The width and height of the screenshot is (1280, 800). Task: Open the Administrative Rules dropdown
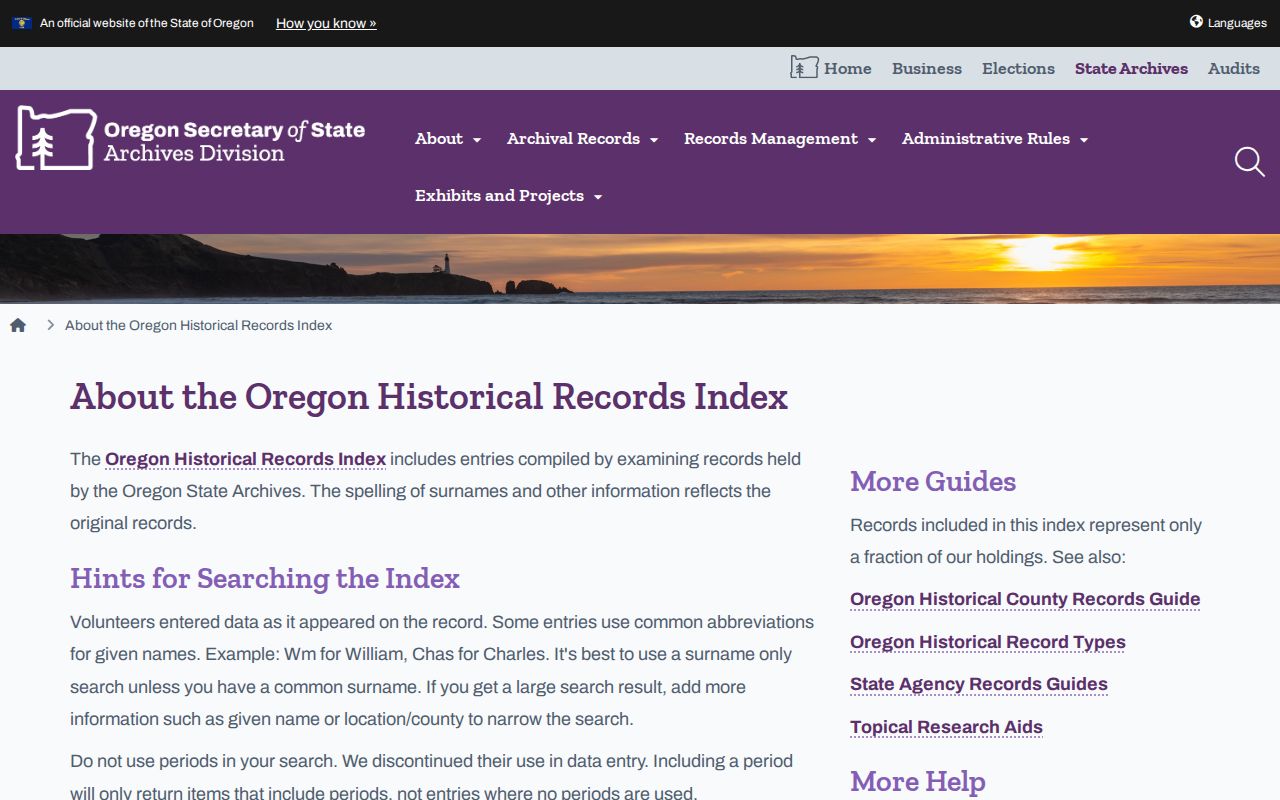tap(995, 139)
